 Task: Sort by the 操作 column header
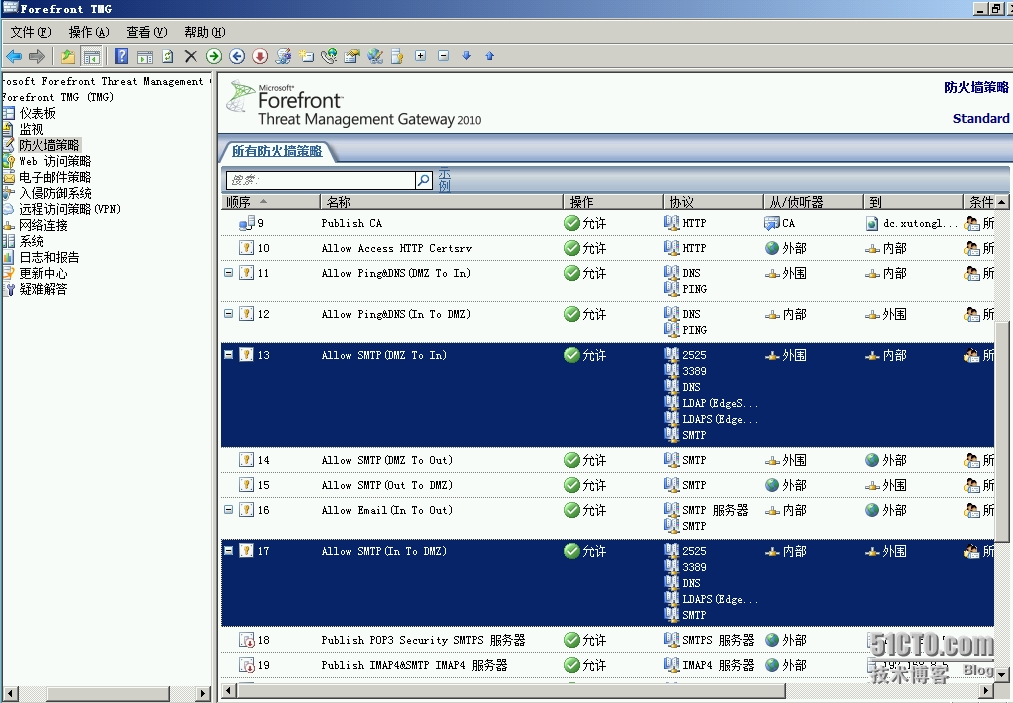pos(613,202)
